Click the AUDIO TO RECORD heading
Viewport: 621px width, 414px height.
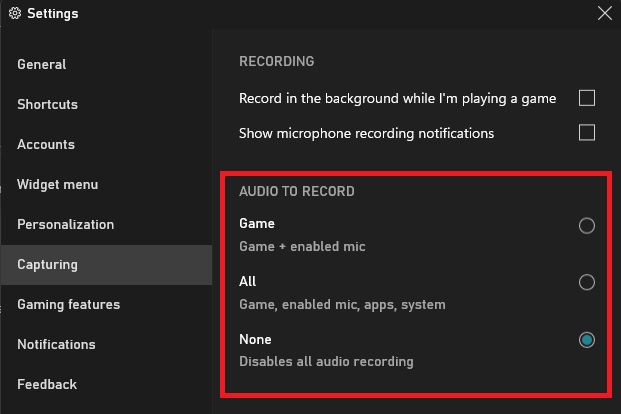click(297, 191)
